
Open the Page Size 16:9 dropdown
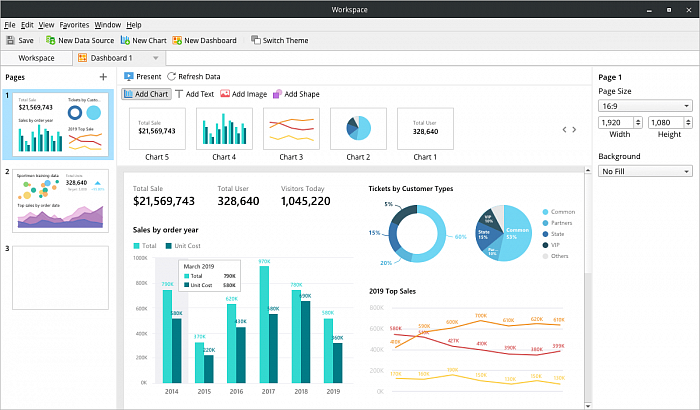[x=645, y=105]
